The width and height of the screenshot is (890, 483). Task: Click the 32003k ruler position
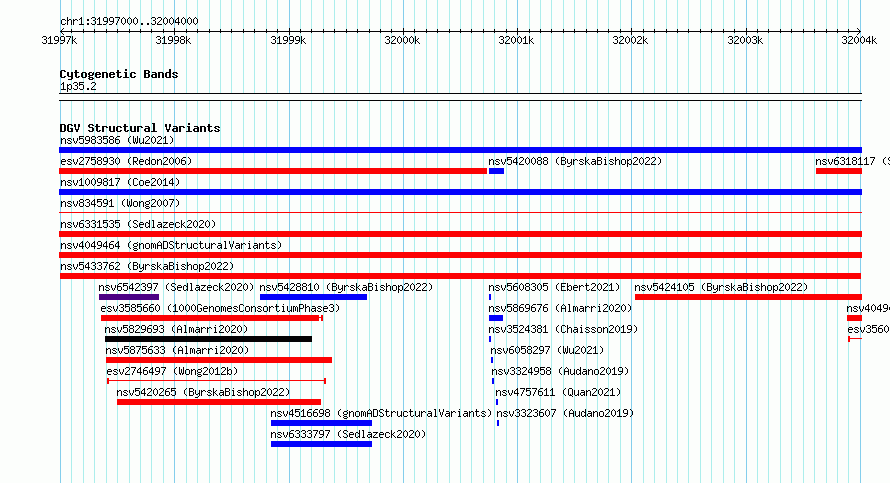pyautogui.click(x=745, y=40)
